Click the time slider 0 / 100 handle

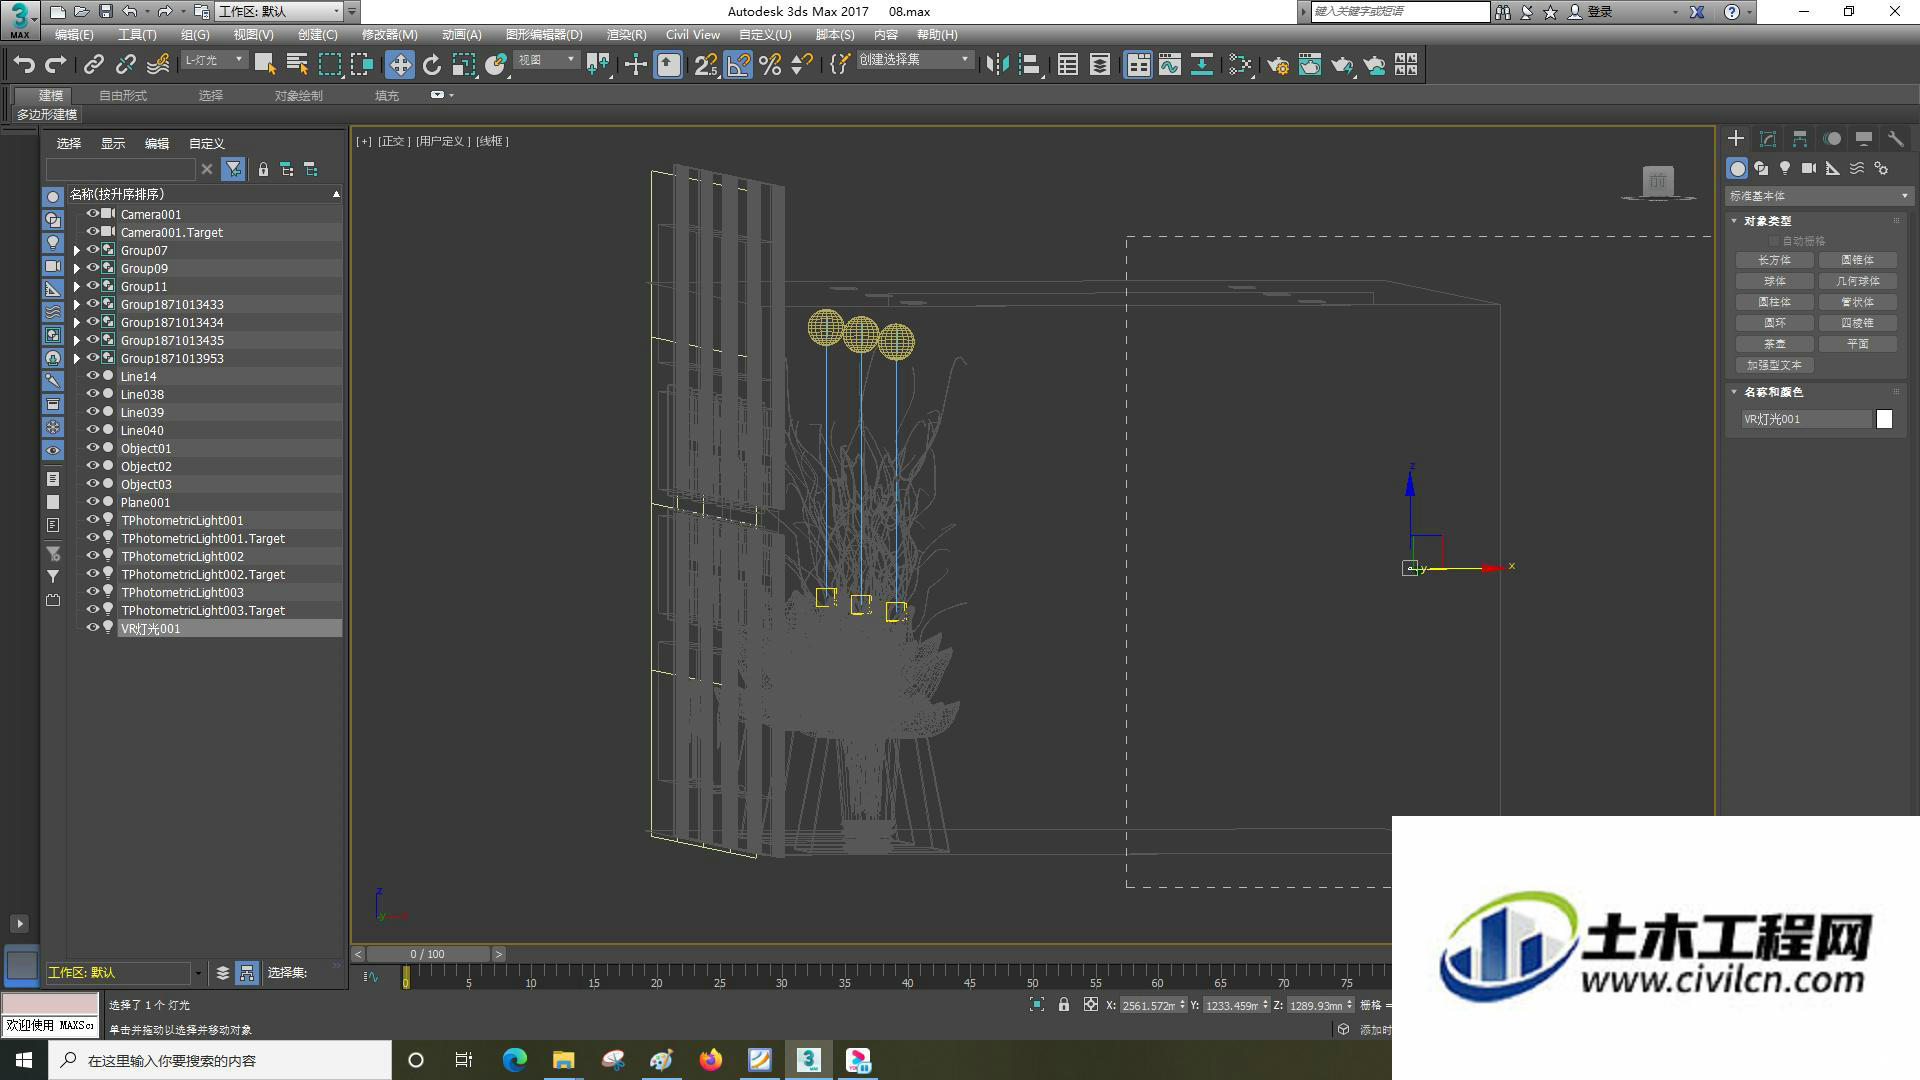(428, 954)
